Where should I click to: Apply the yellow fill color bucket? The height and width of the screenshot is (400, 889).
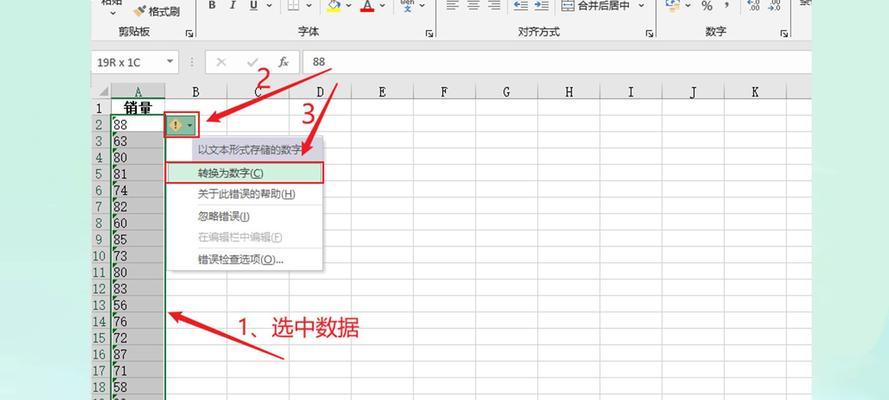coord(333,6)
